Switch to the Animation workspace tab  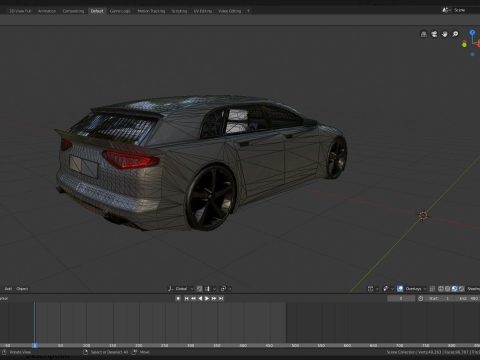[x=47, y=11]
